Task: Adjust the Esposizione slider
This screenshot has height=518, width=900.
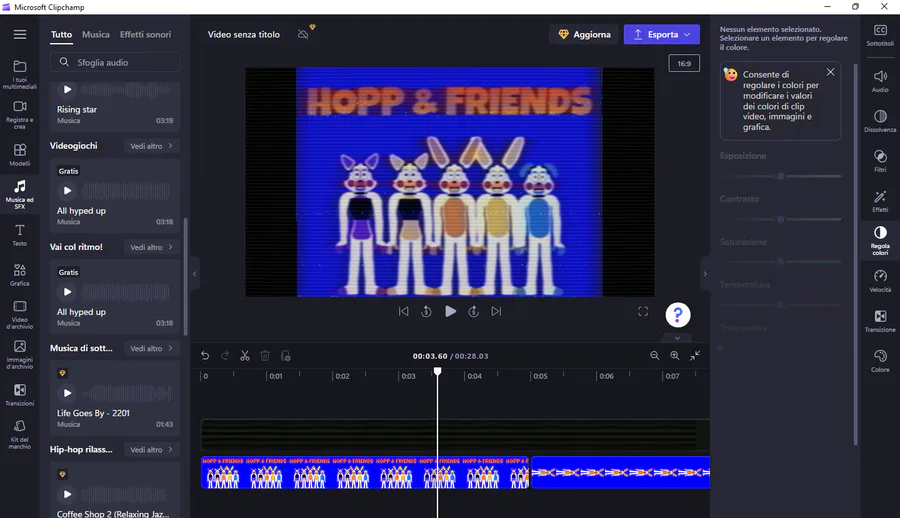Action: pos(781,176)
